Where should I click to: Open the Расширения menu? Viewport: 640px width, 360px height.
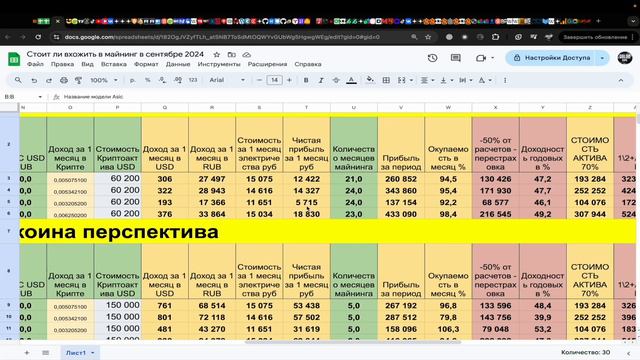(267, 64)
